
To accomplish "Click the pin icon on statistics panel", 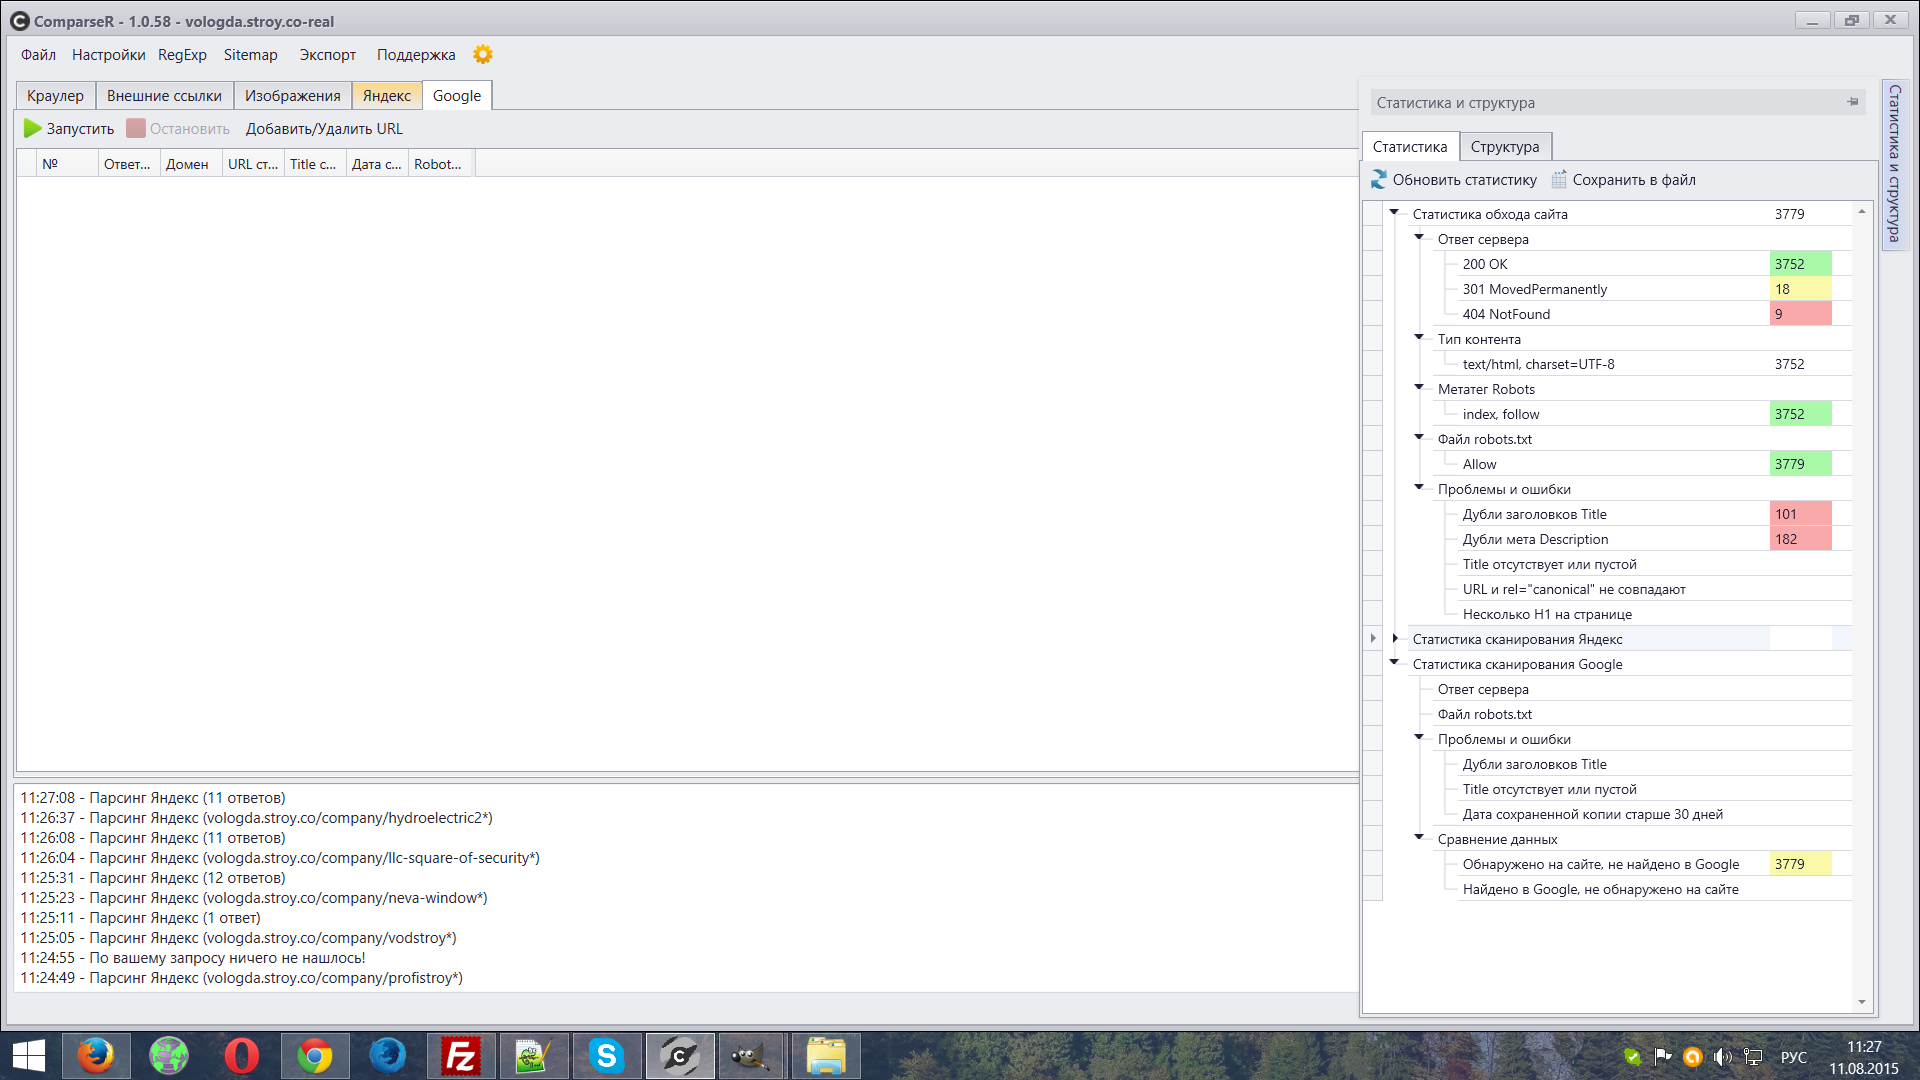I will 1852,102.
